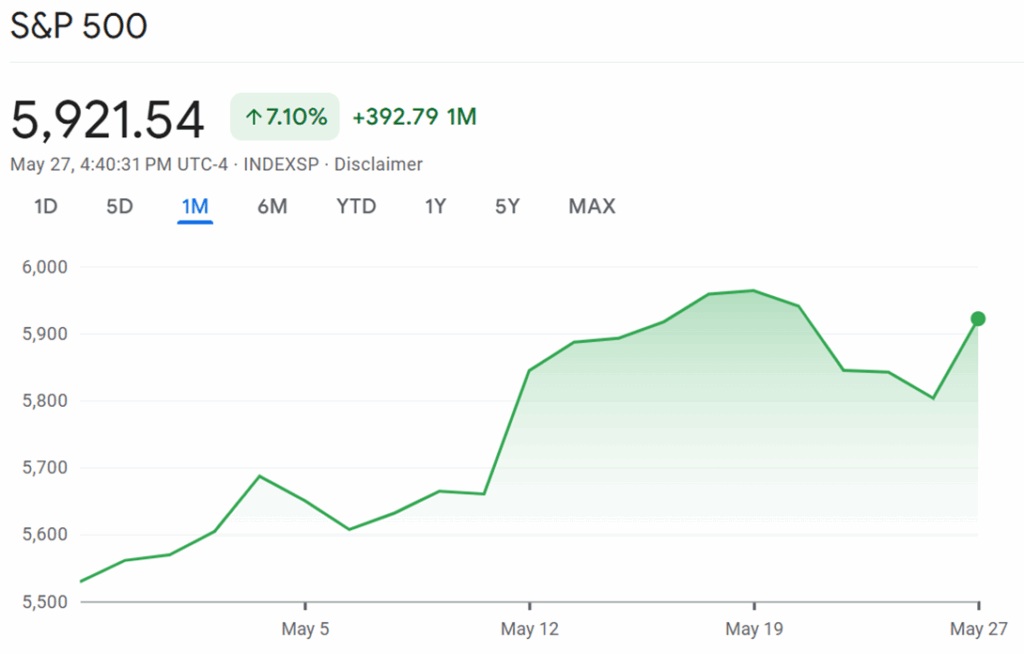1024x654 pixels.
Task: Click the 5,700 y-axis label
Action: tap(45, 468)
